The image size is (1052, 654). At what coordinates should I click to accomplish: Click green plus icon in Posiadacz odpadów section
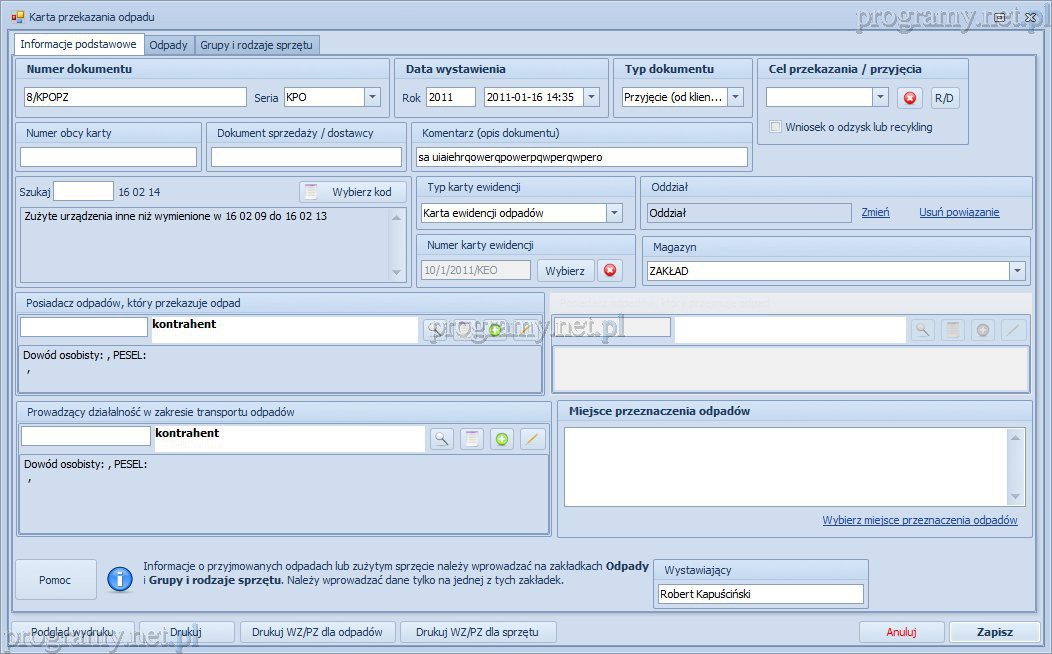tap(495, 329)
